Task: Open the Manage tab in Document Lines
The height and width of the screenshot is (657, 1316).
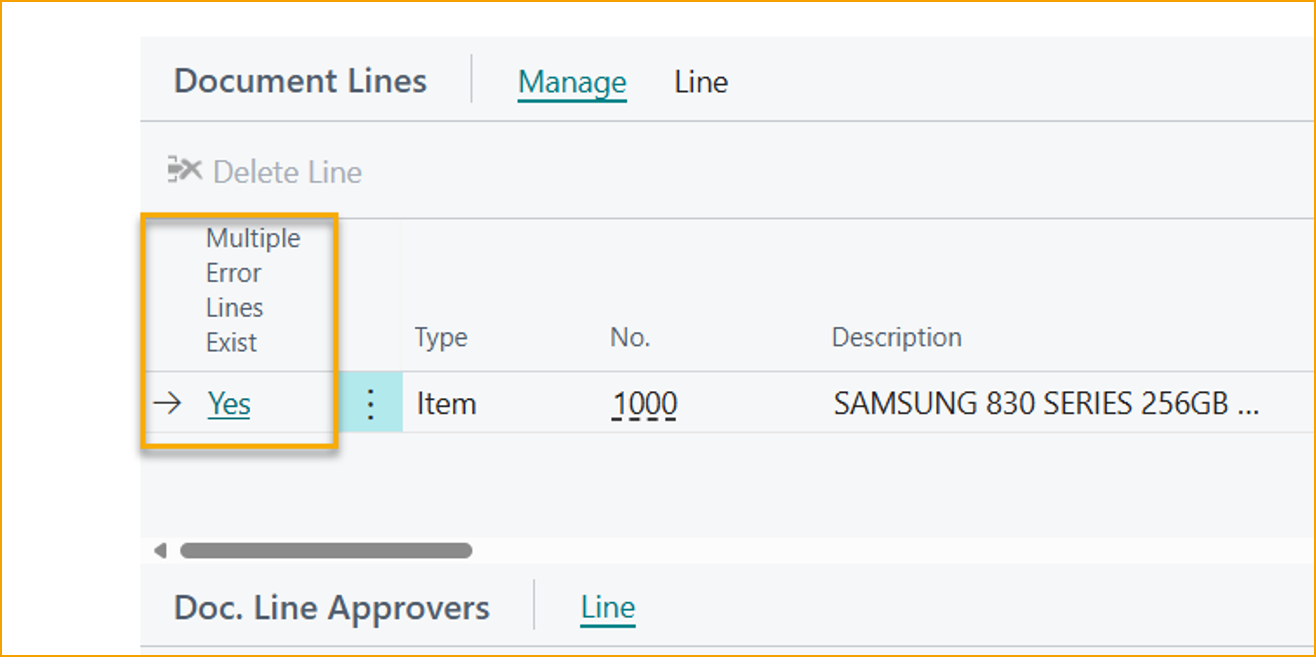Action: 572,83
